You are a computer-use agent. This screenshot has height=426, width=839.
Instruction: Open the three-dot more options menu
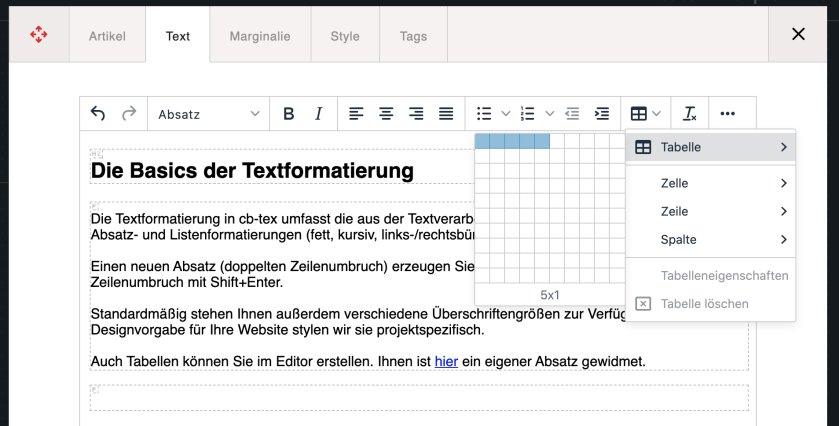[x=728, y=114]
